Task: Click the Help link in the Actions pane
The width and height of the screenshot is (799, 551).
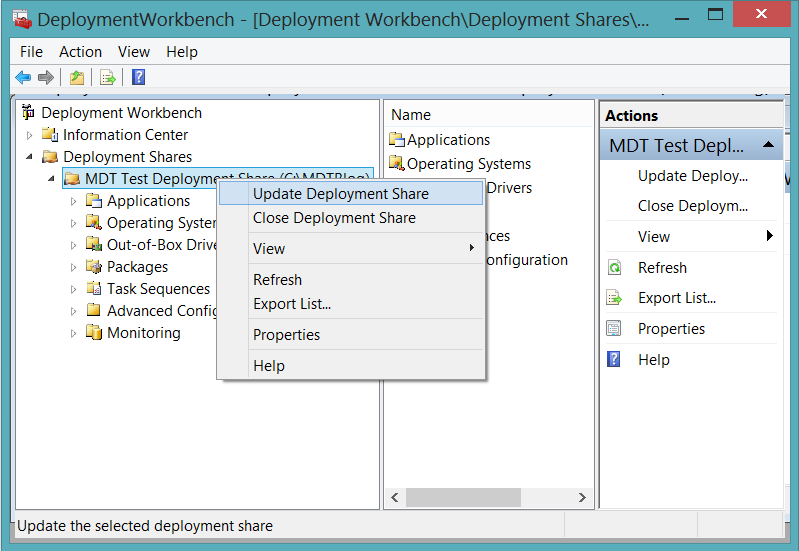Action: coord(653,360)
